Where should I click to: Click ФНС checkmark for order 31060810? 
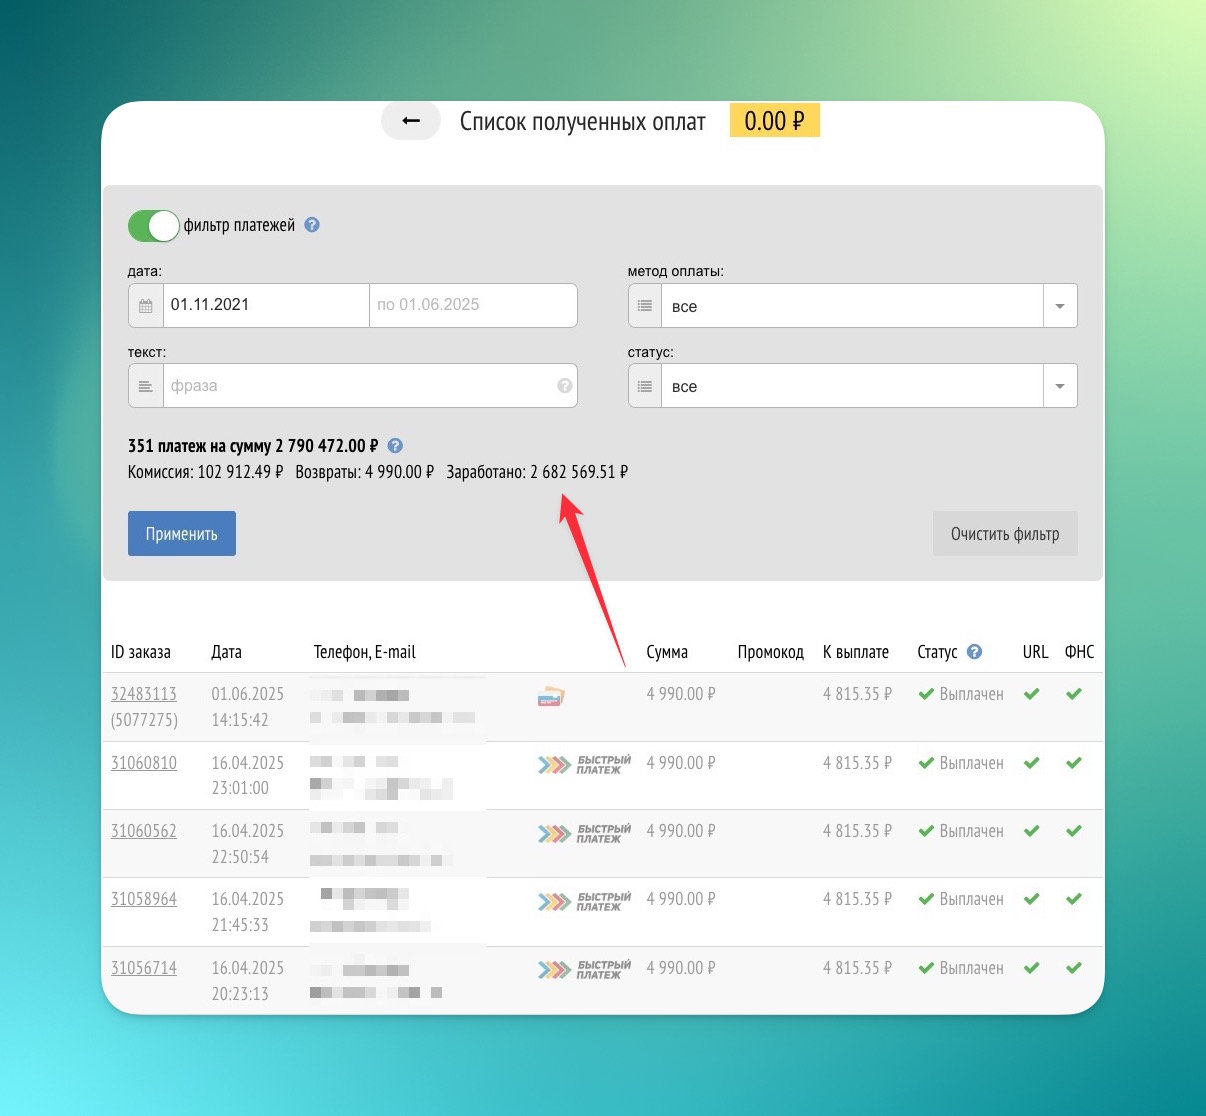pos(1074,763)
